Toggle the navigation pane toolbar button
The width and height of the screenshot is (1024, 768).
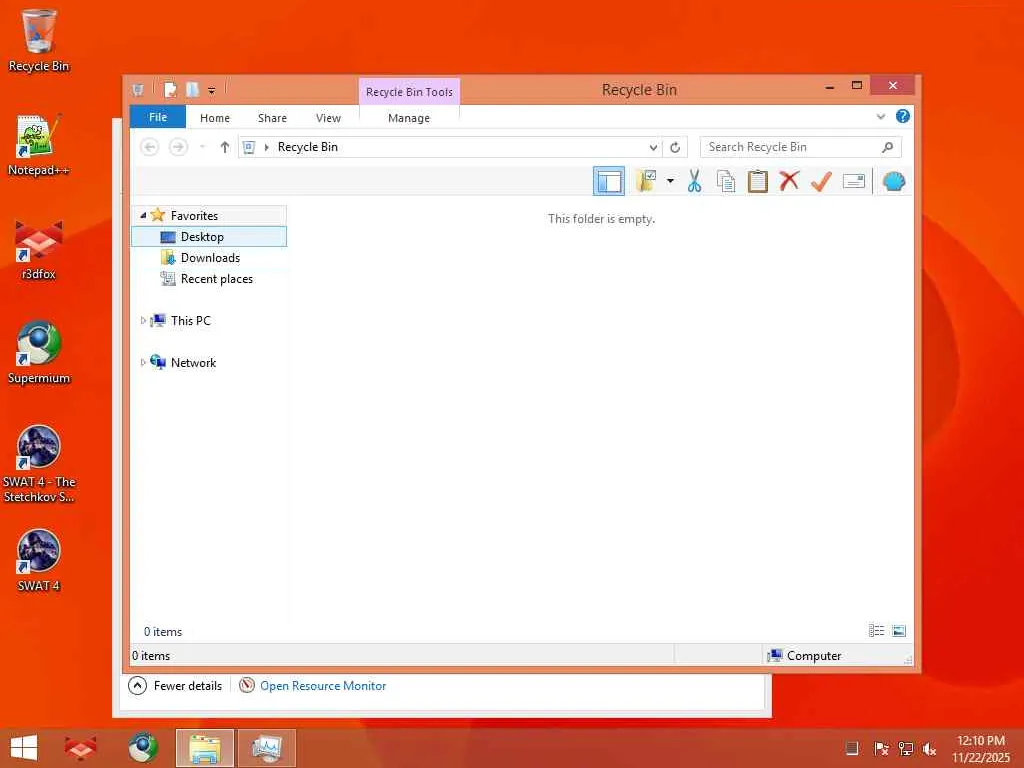[x=609, y=181]
